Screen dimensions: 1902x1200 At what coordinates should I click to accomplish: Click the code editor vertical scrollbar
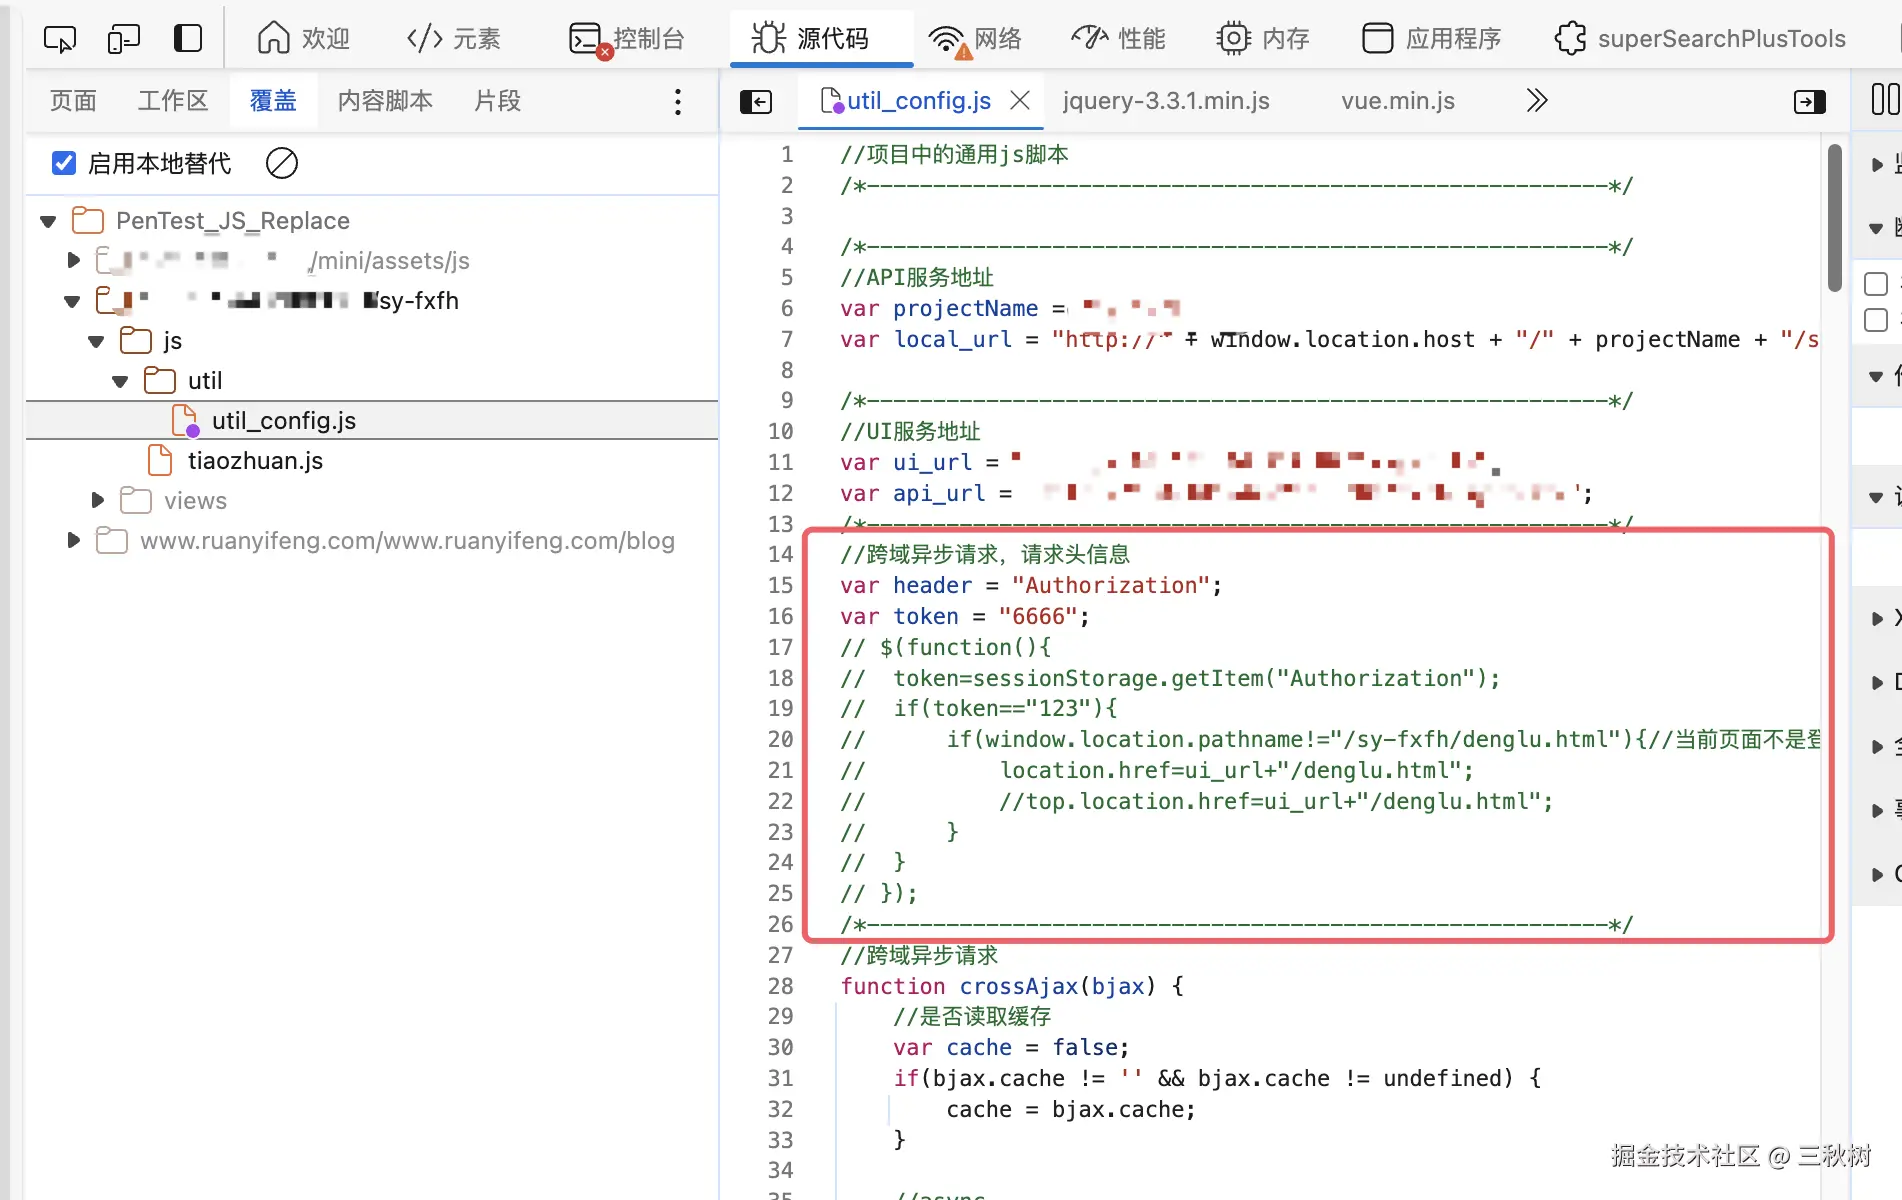tap(1834, 218)
